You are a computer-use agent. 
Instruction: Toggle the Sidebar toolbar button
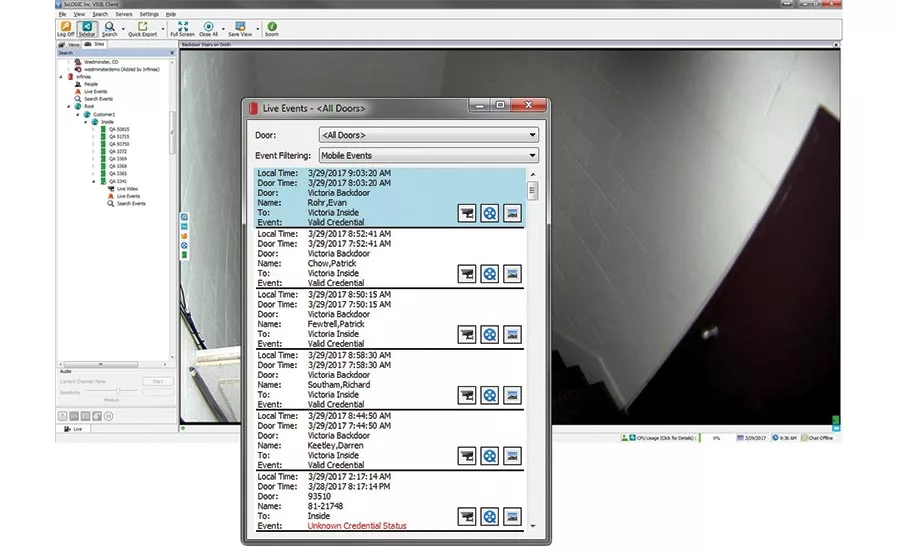87,28
